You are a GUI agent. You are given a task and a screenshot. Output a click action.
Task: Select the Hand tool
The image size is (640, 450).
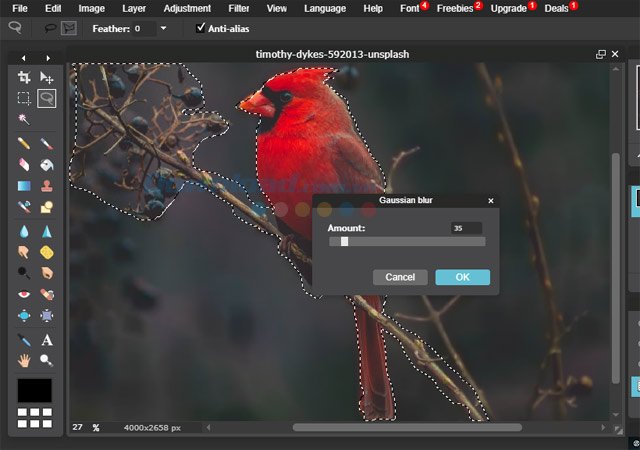point(24,360)
